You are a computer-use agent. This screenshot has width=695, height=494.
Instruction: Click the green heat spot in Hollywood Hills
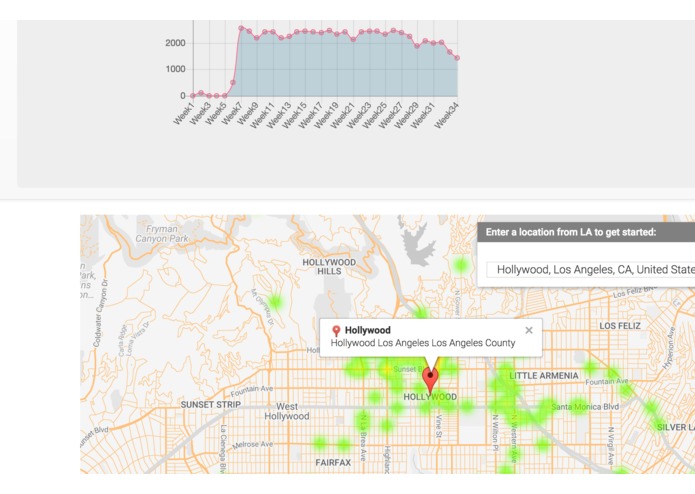[x=275, y=302]
